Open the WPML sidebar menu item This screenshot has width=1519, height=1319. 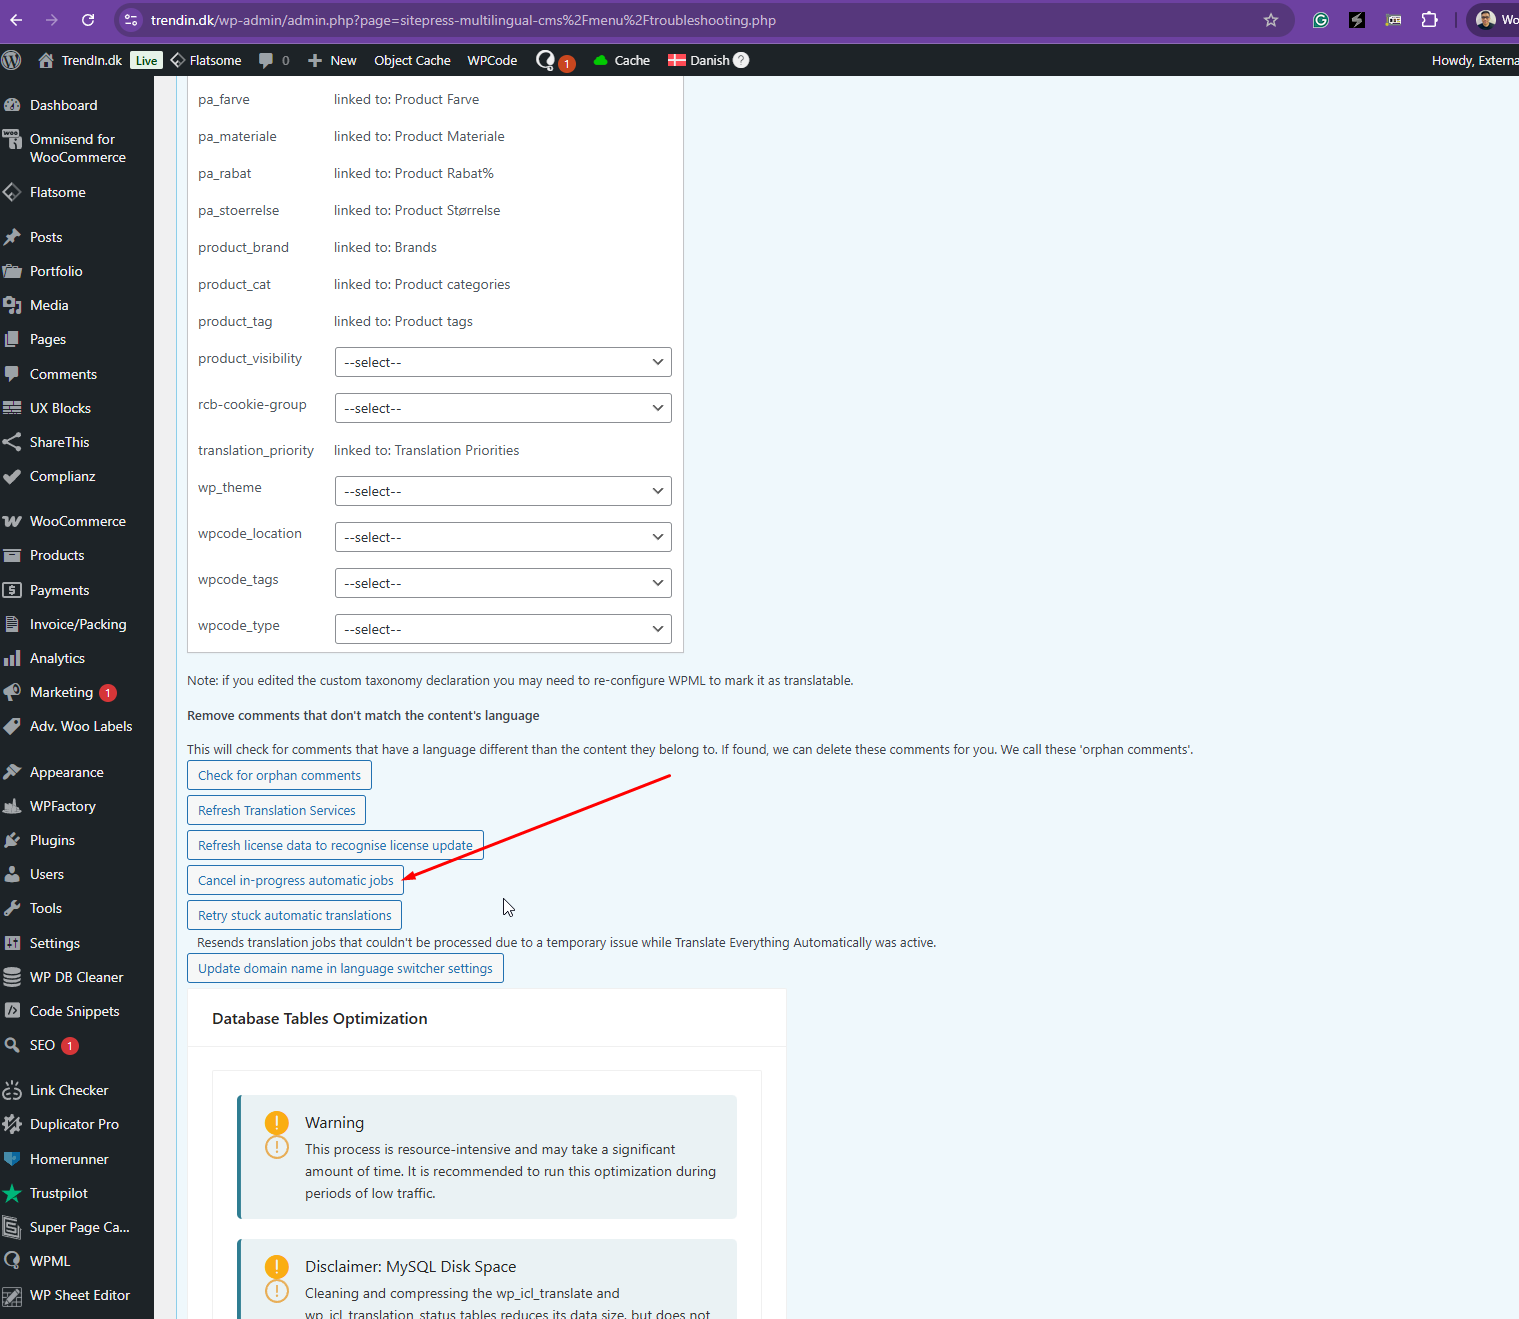click(x=50, y=1261)
